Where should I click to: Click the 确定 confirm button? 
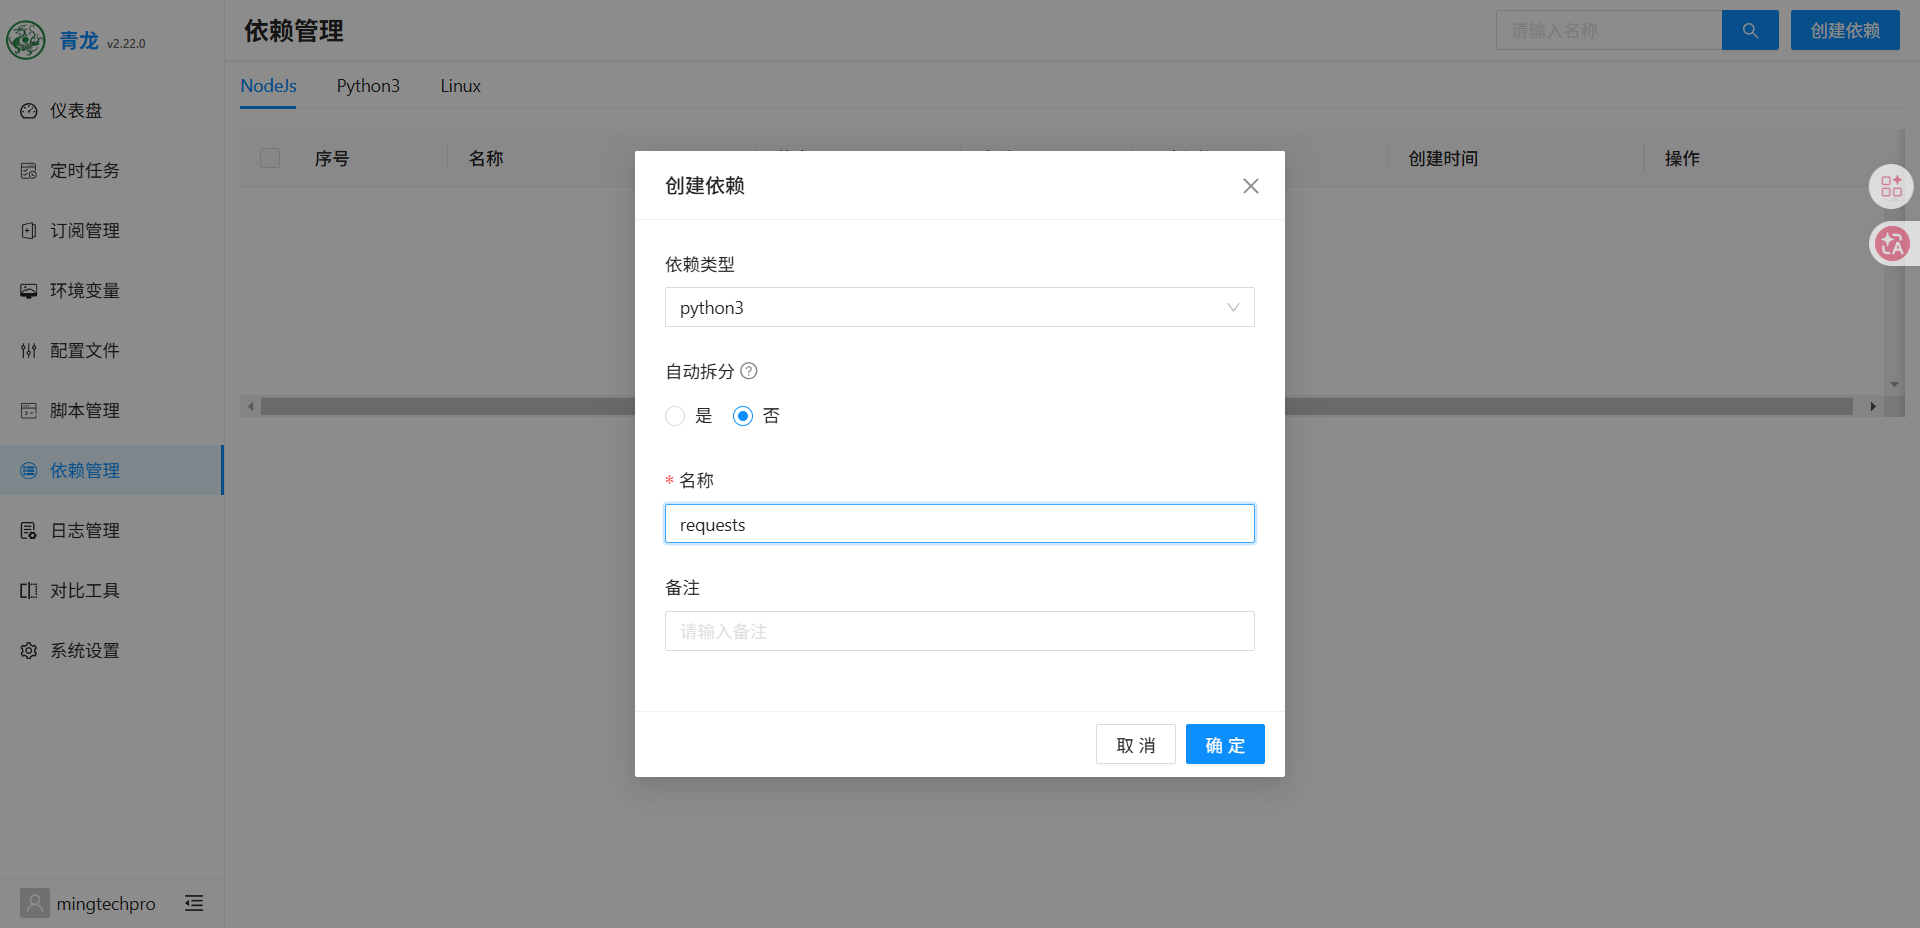tap(1225, 744)
